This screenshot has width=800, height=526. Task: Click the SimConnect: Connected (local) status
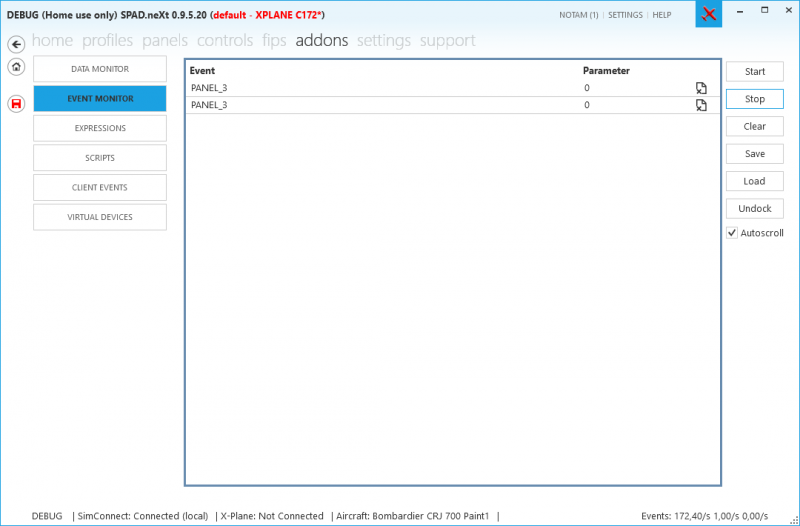[143, 516]
